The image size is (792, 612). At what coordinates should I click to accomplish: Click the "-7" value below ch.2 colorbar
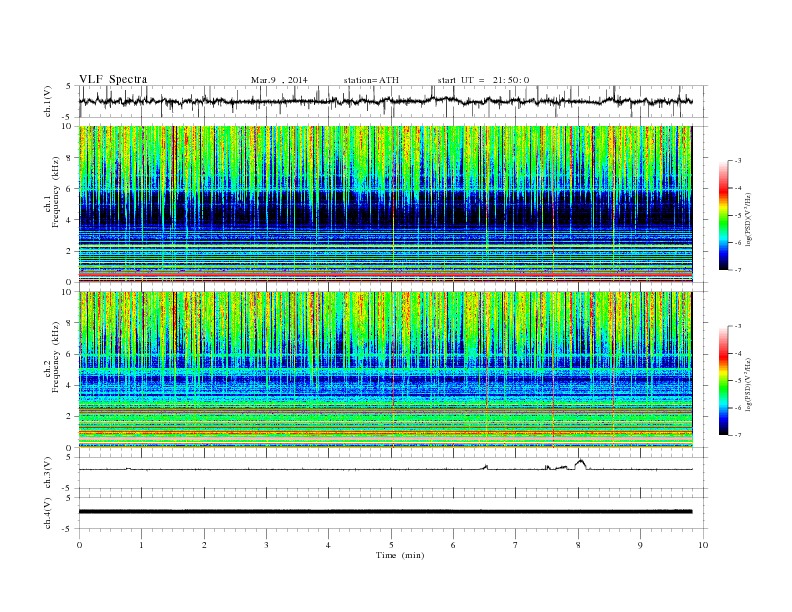pyautogui.click(x=738, y=435)
